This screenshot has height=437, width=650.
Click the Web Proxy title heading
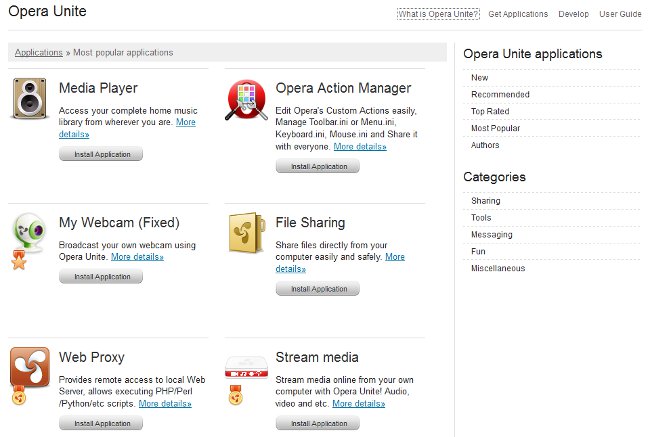92,357
